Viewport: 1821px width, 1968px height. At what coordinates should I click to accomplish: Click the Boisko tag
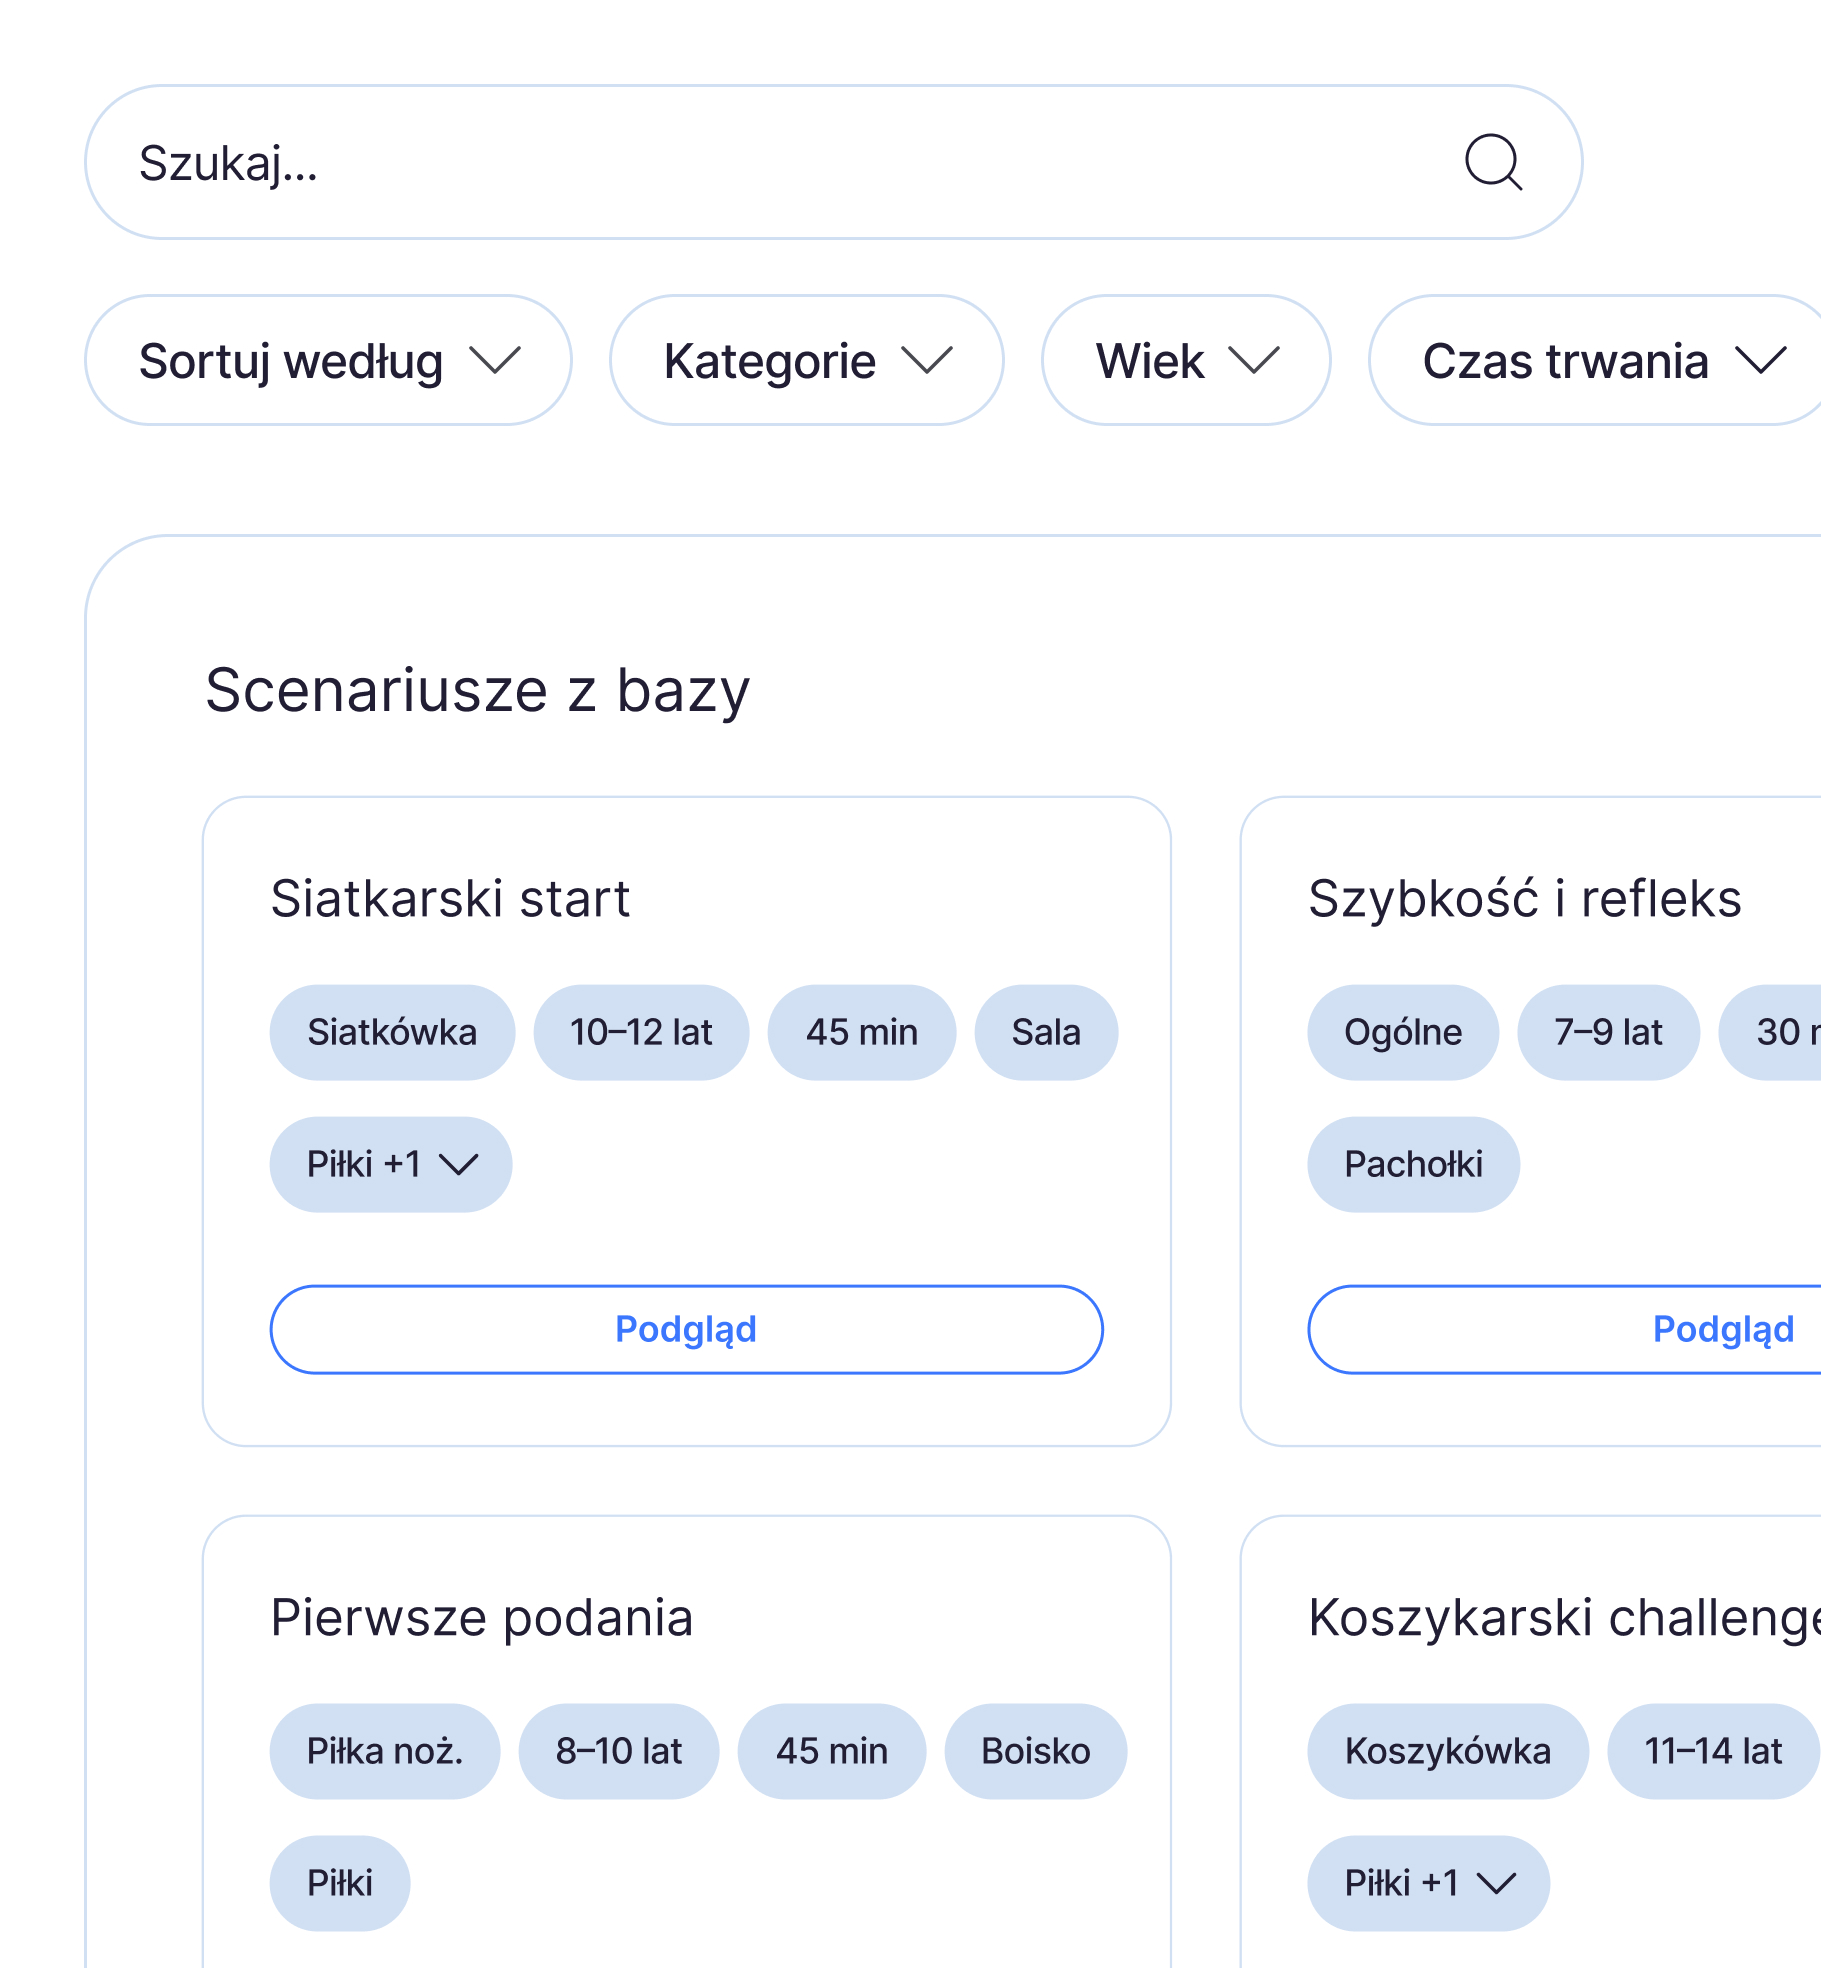(1036, 1751)
